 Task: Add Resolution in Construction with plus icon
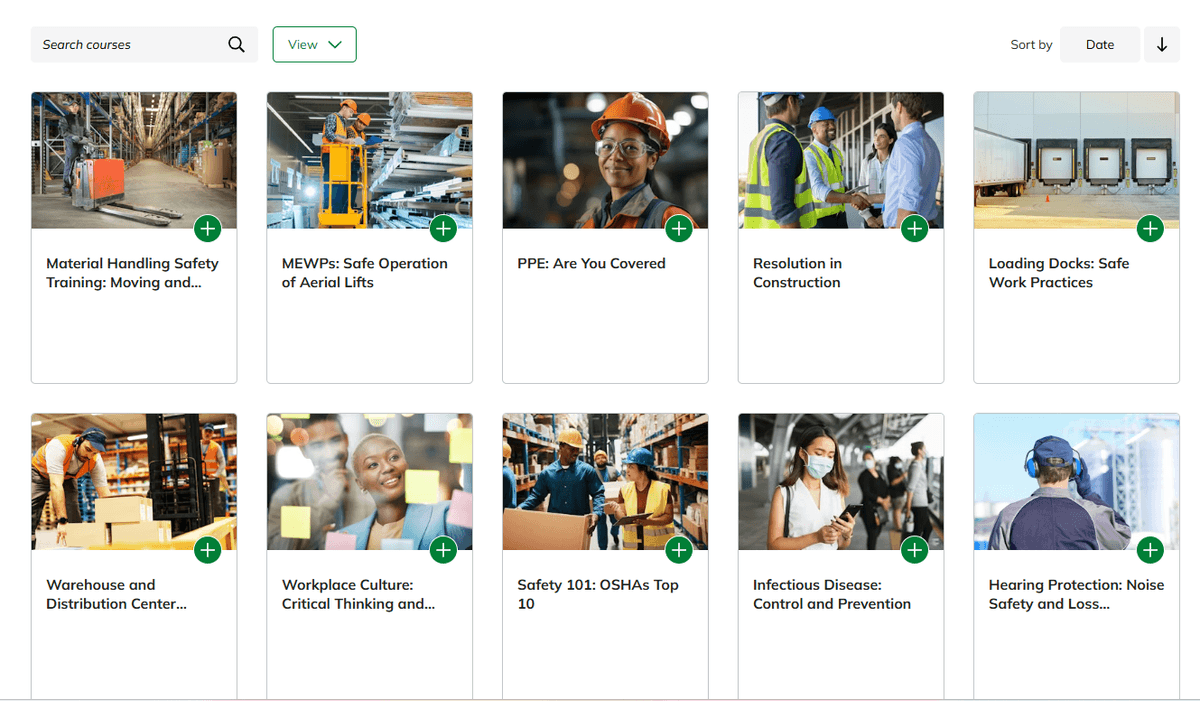click(x=914, y=229)
